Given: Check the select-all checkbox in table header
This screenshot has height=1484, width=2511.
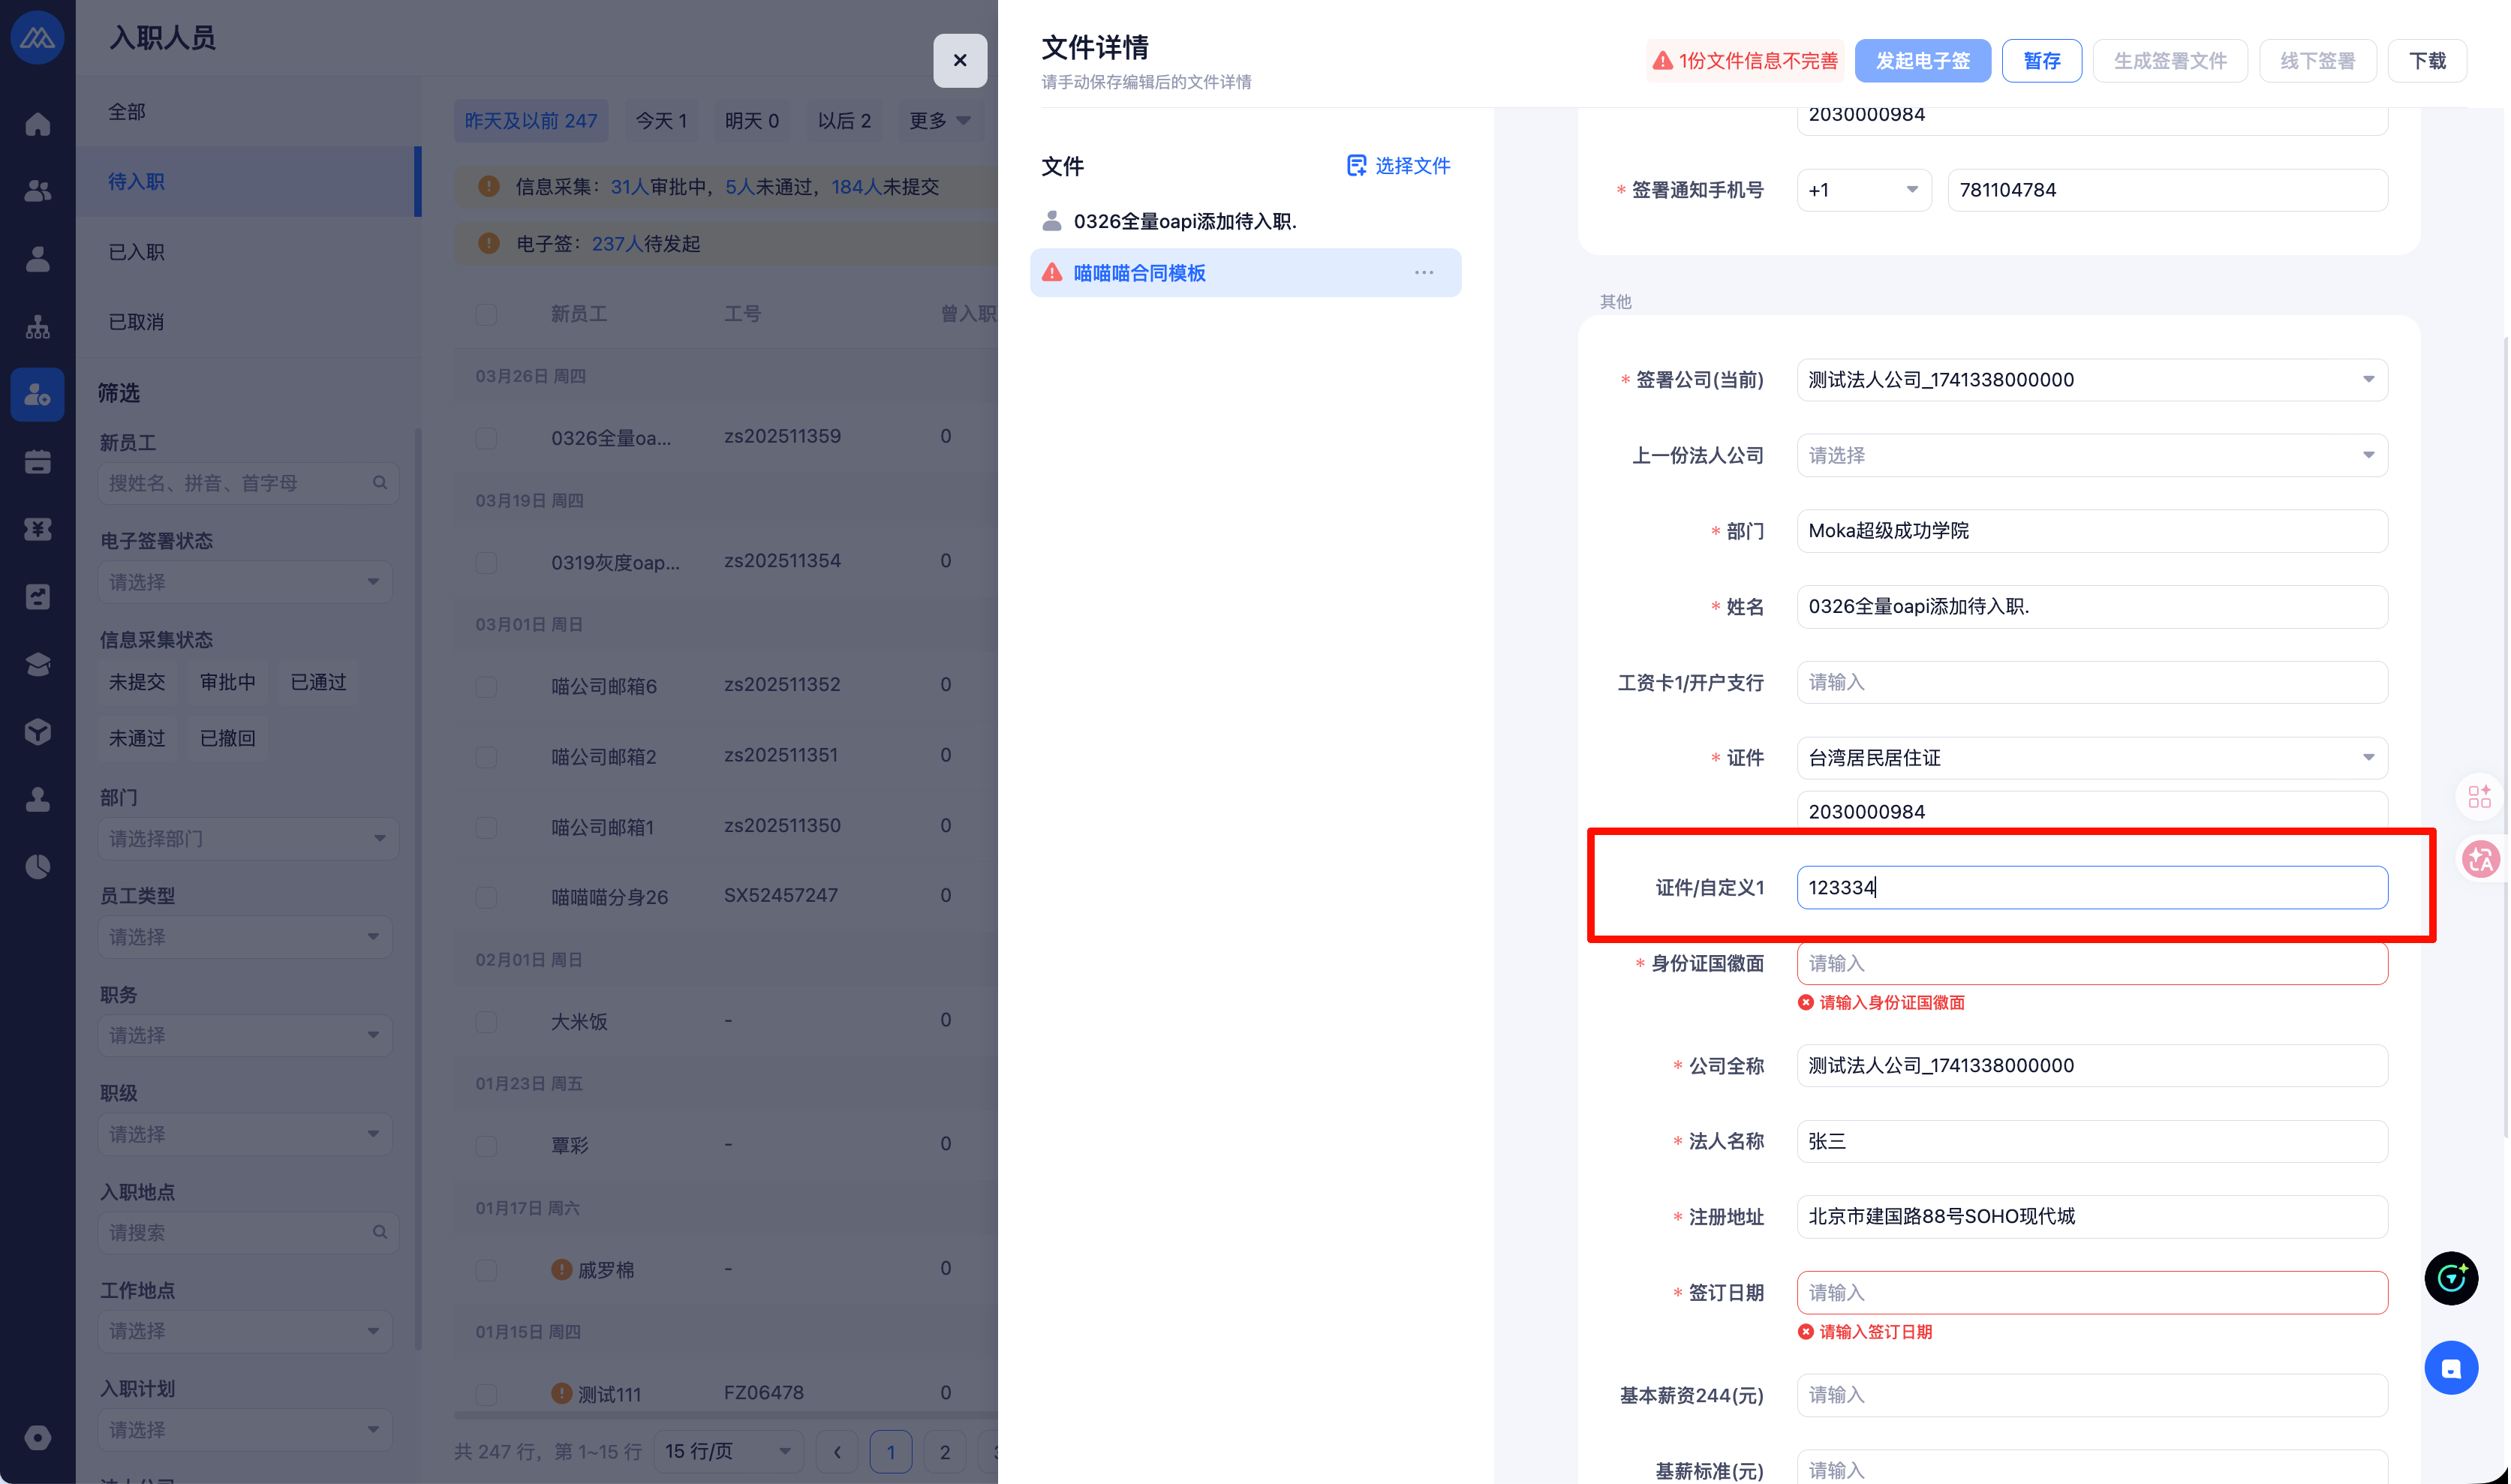Looking at the screenshot, I should pos(486,314).
